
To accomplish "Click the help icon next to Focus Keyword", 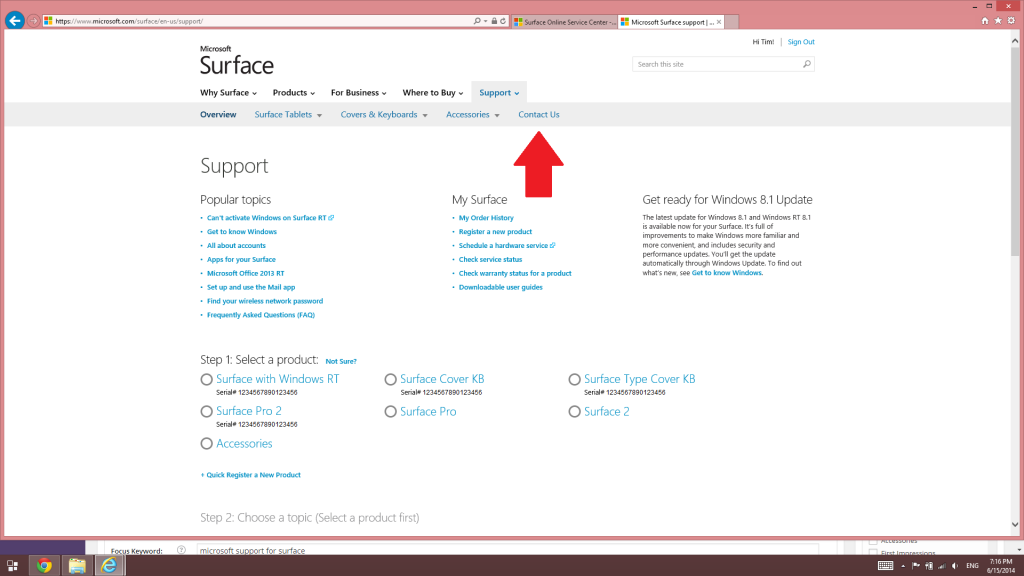I will click(181, 550).
